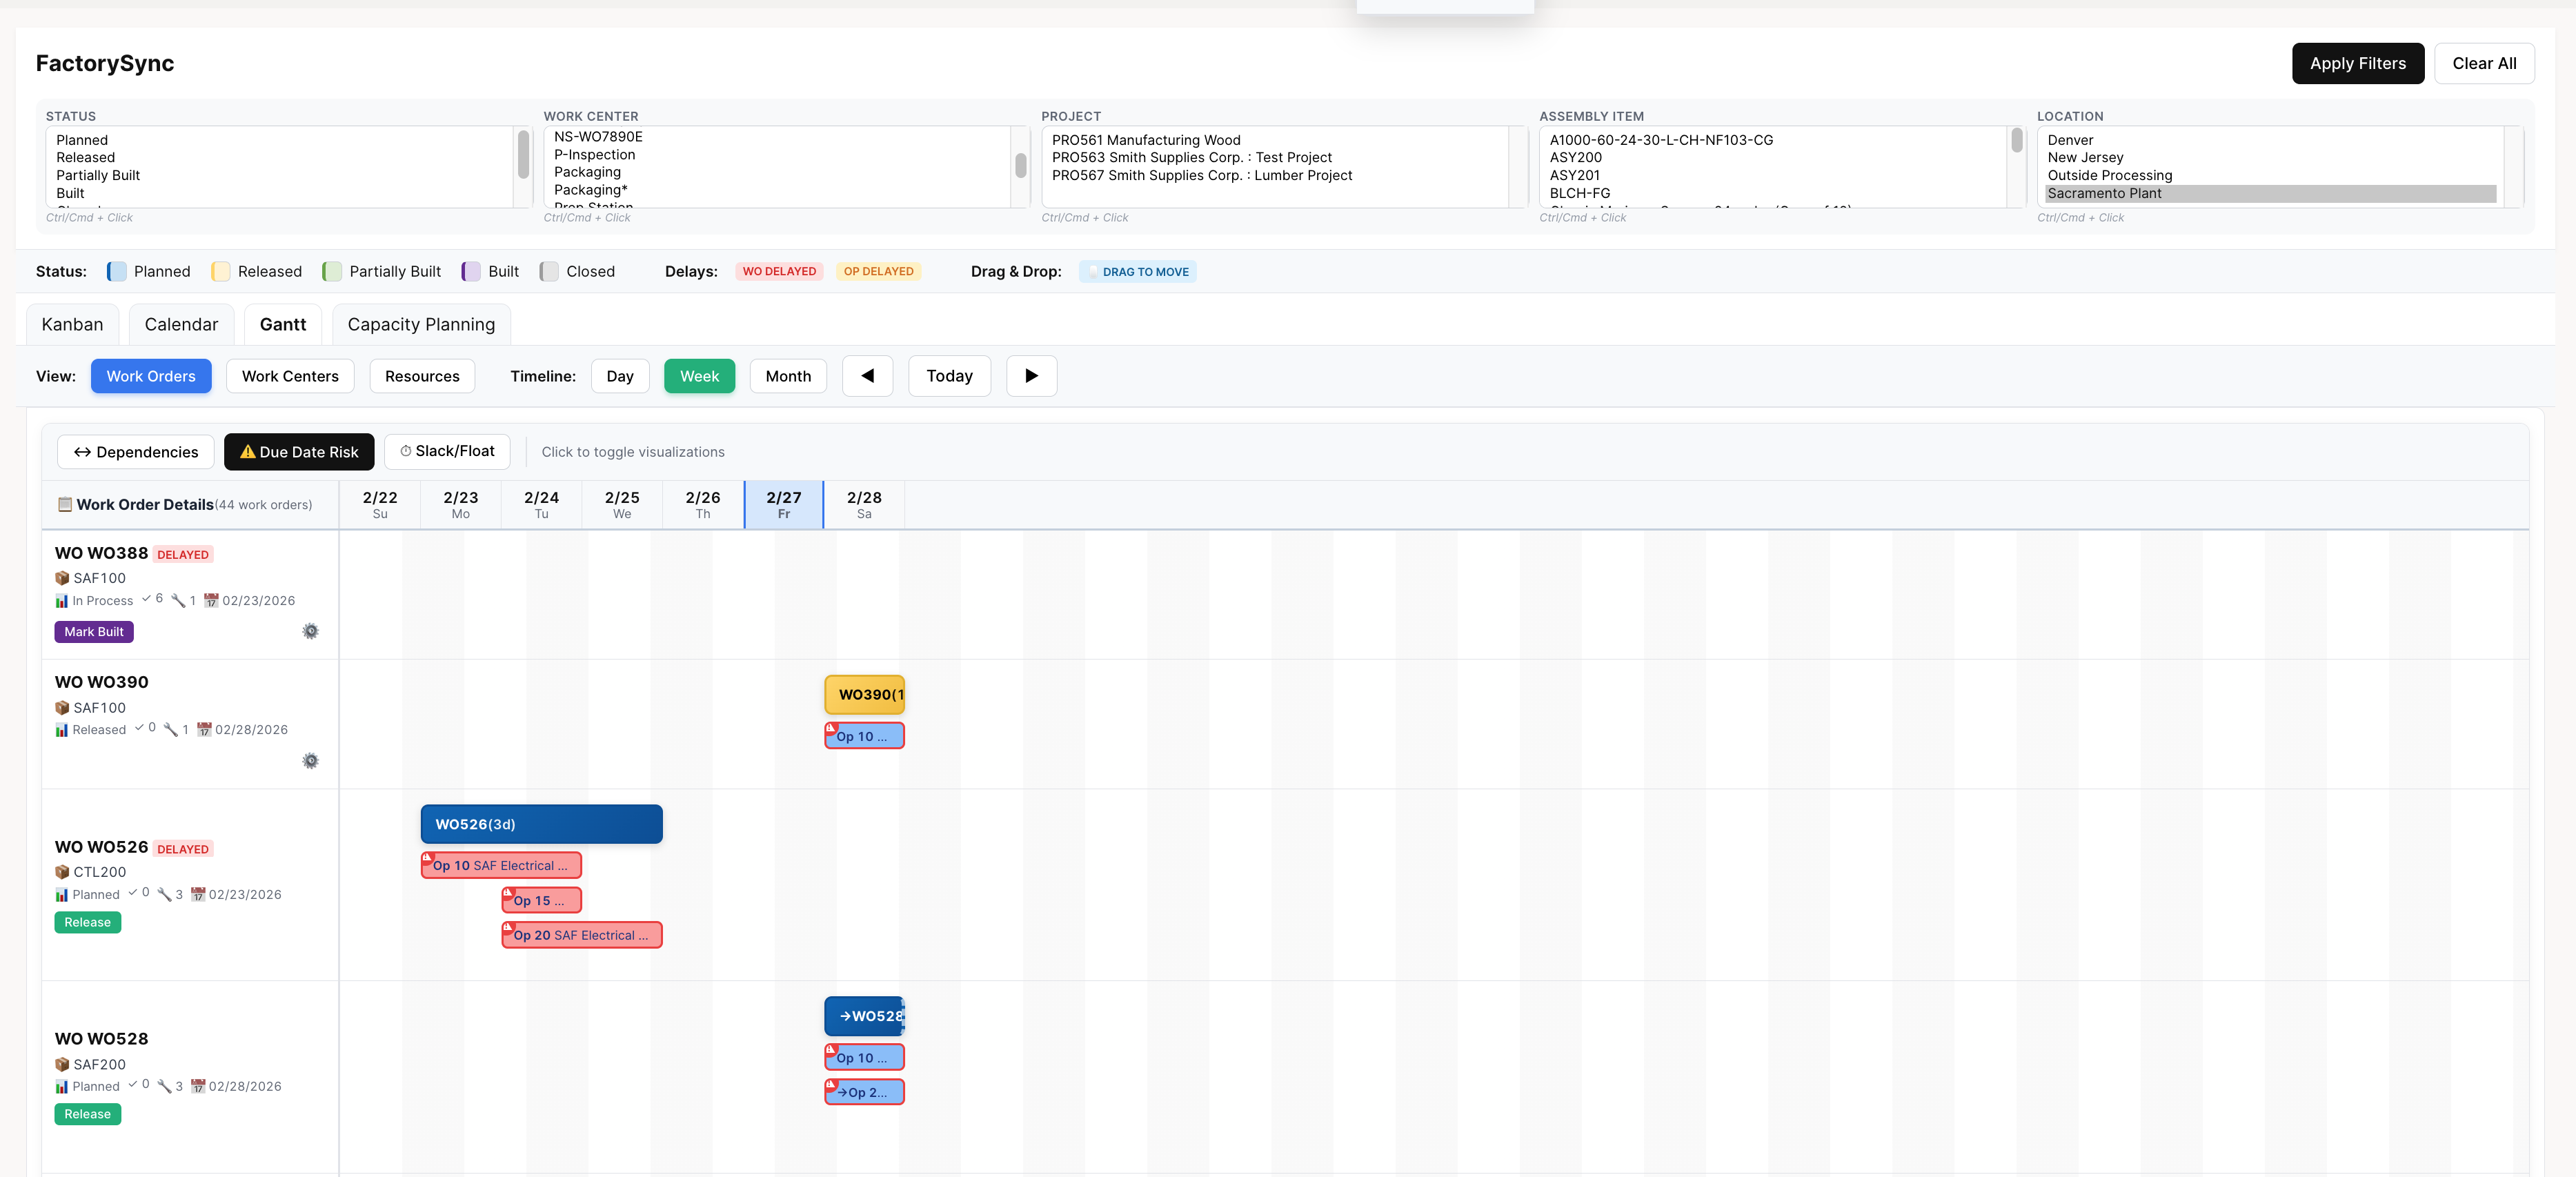Screen dimensions: 2576x1177
Task: Click the gear icon on WO390 row
Action: click(x=310, y=760)
